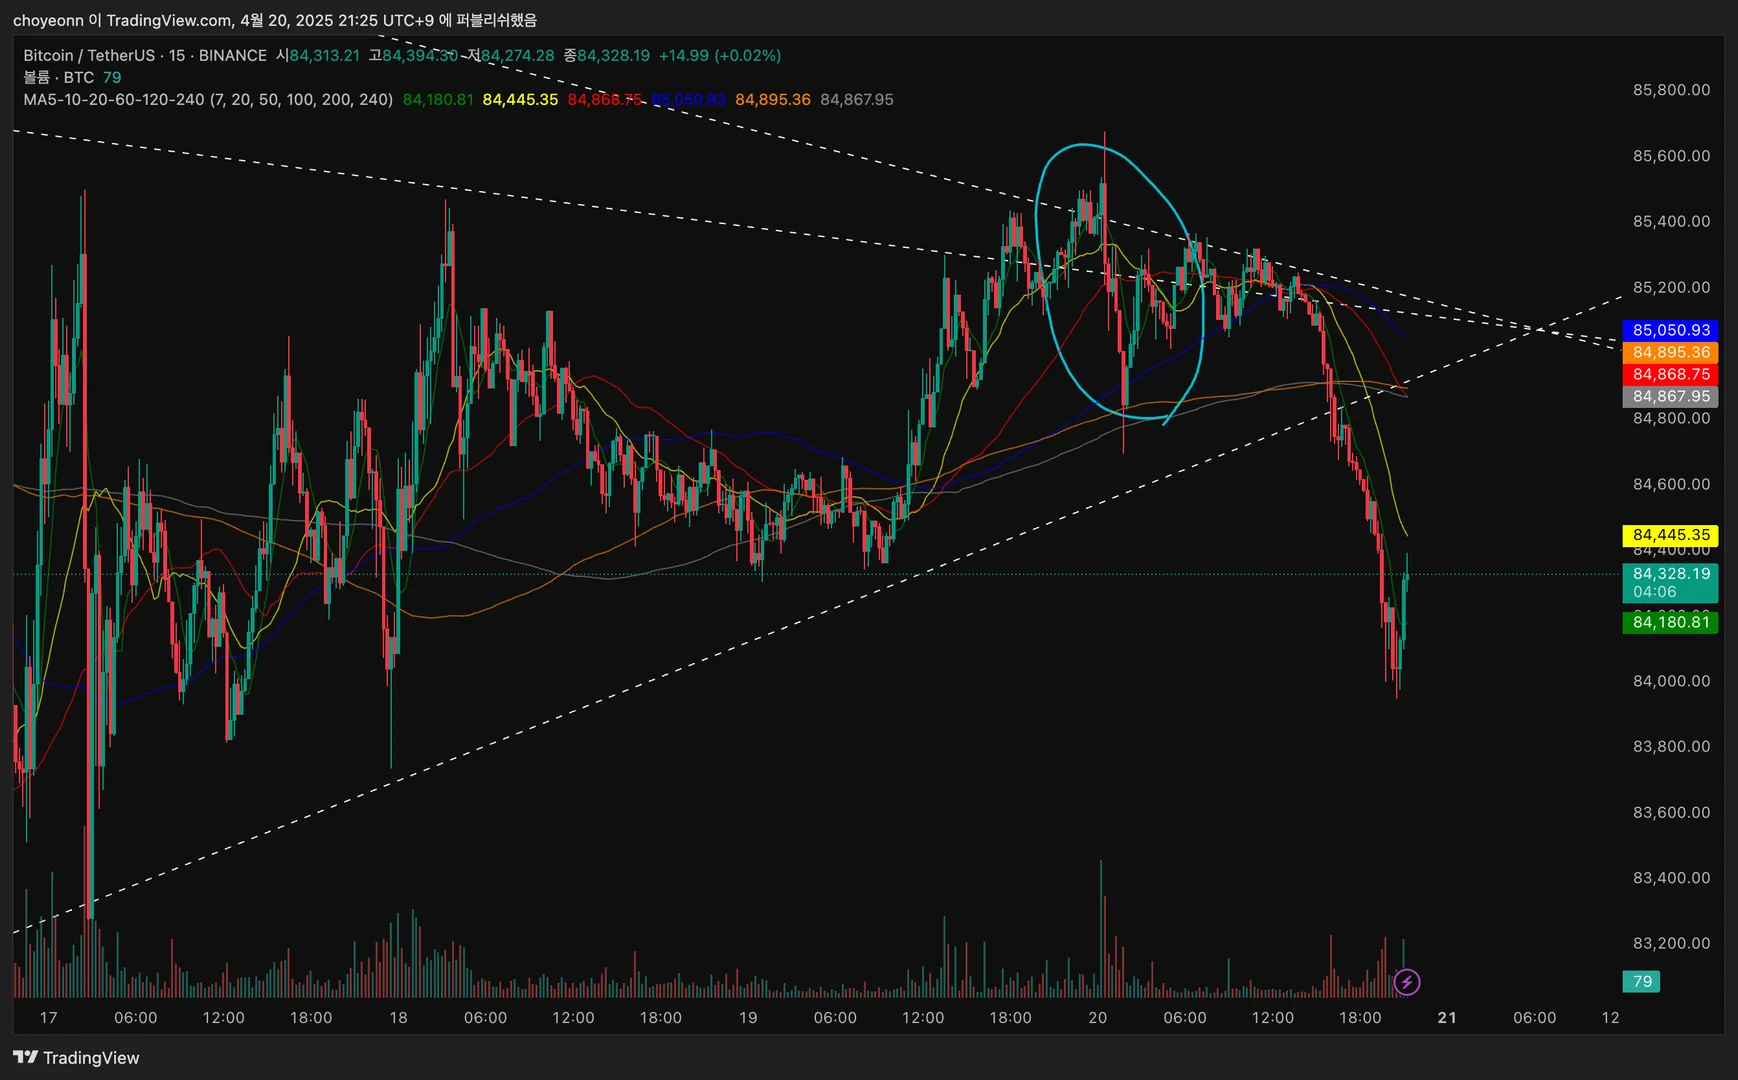1738x1080 pixels.
Task: Click the current price label 84,328.19
Action: pos(1670,574)
